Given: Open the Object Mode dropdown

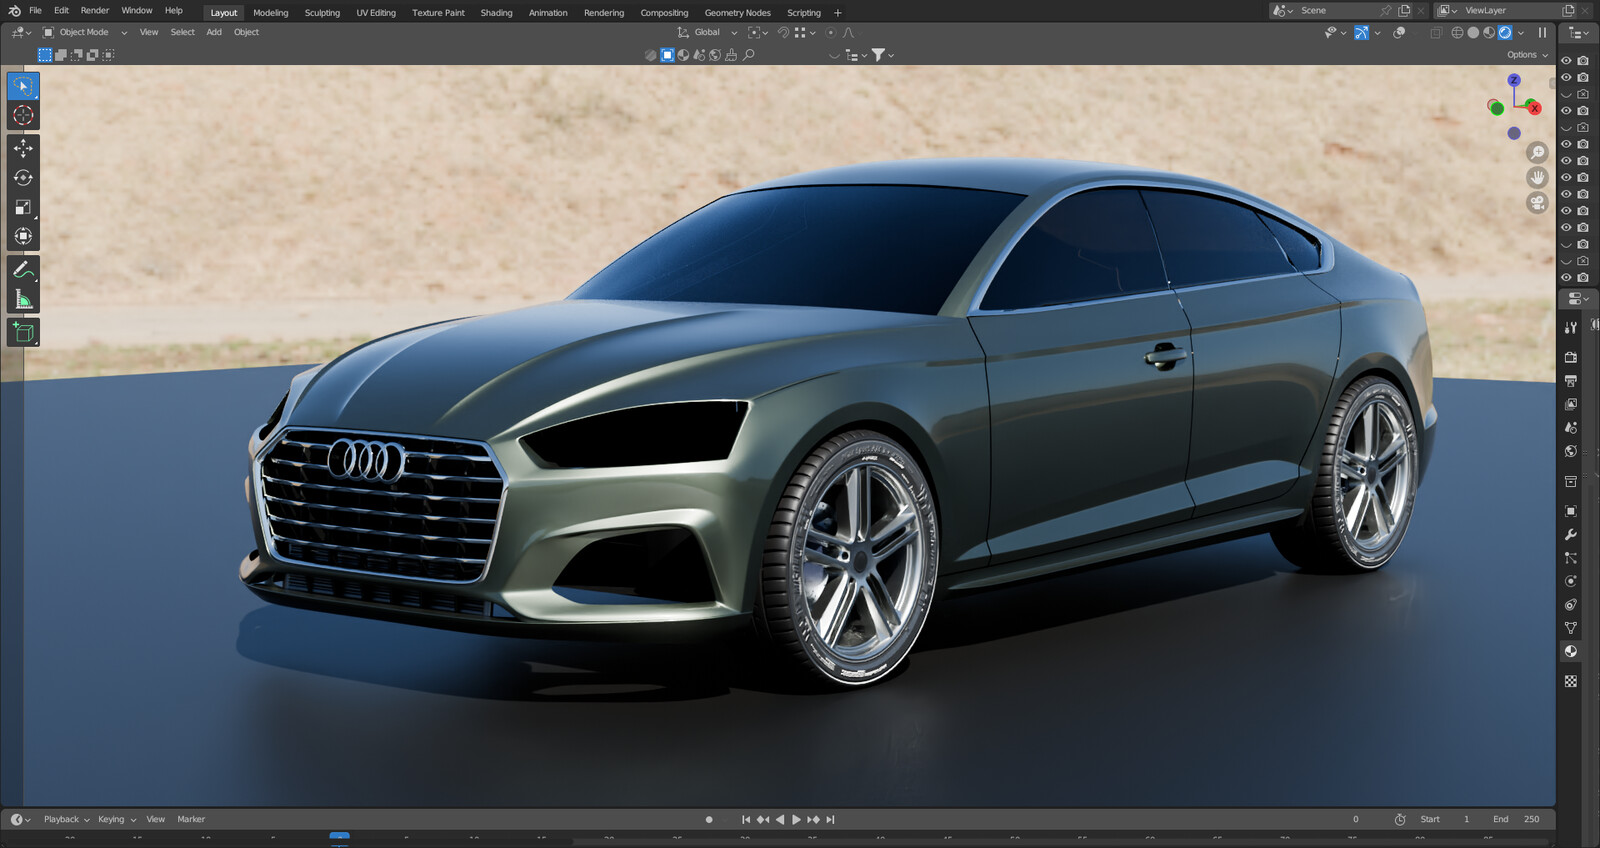Looking at the screenshot, I should point(85,33).
